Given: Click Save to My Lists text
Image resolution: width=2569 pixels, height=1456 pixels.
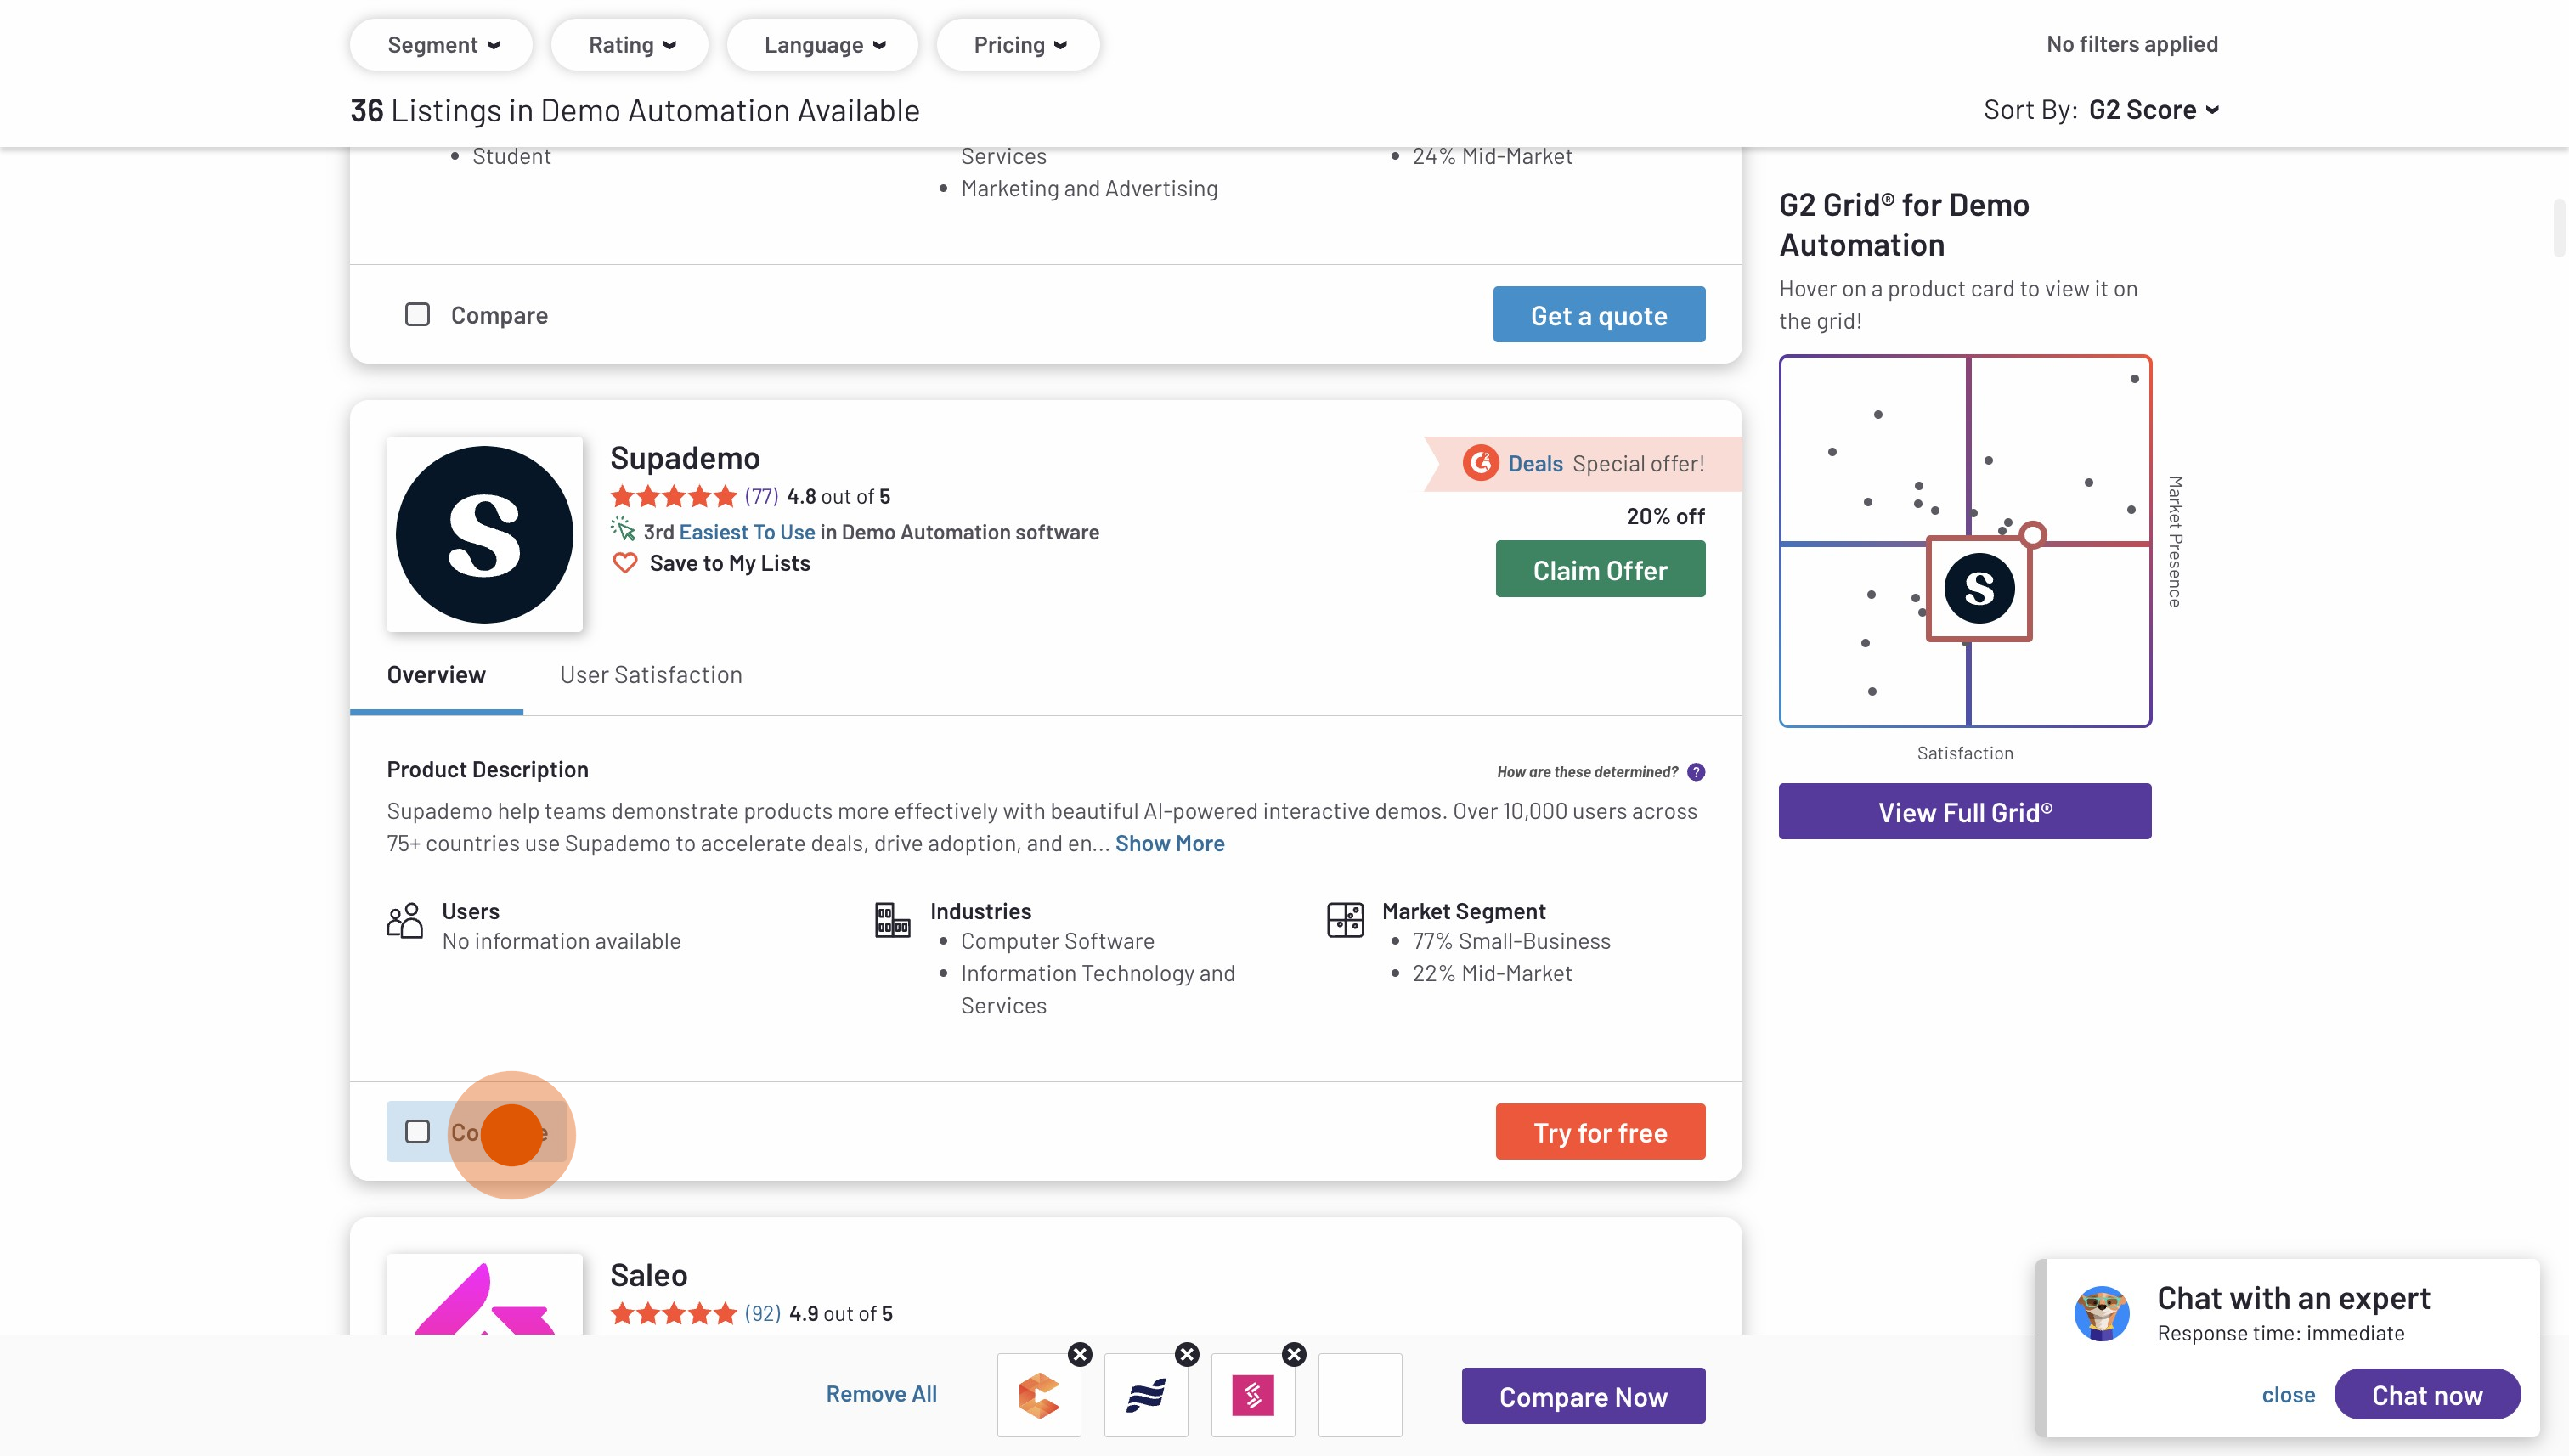Looking at the screenshot, I should (730, 563).
